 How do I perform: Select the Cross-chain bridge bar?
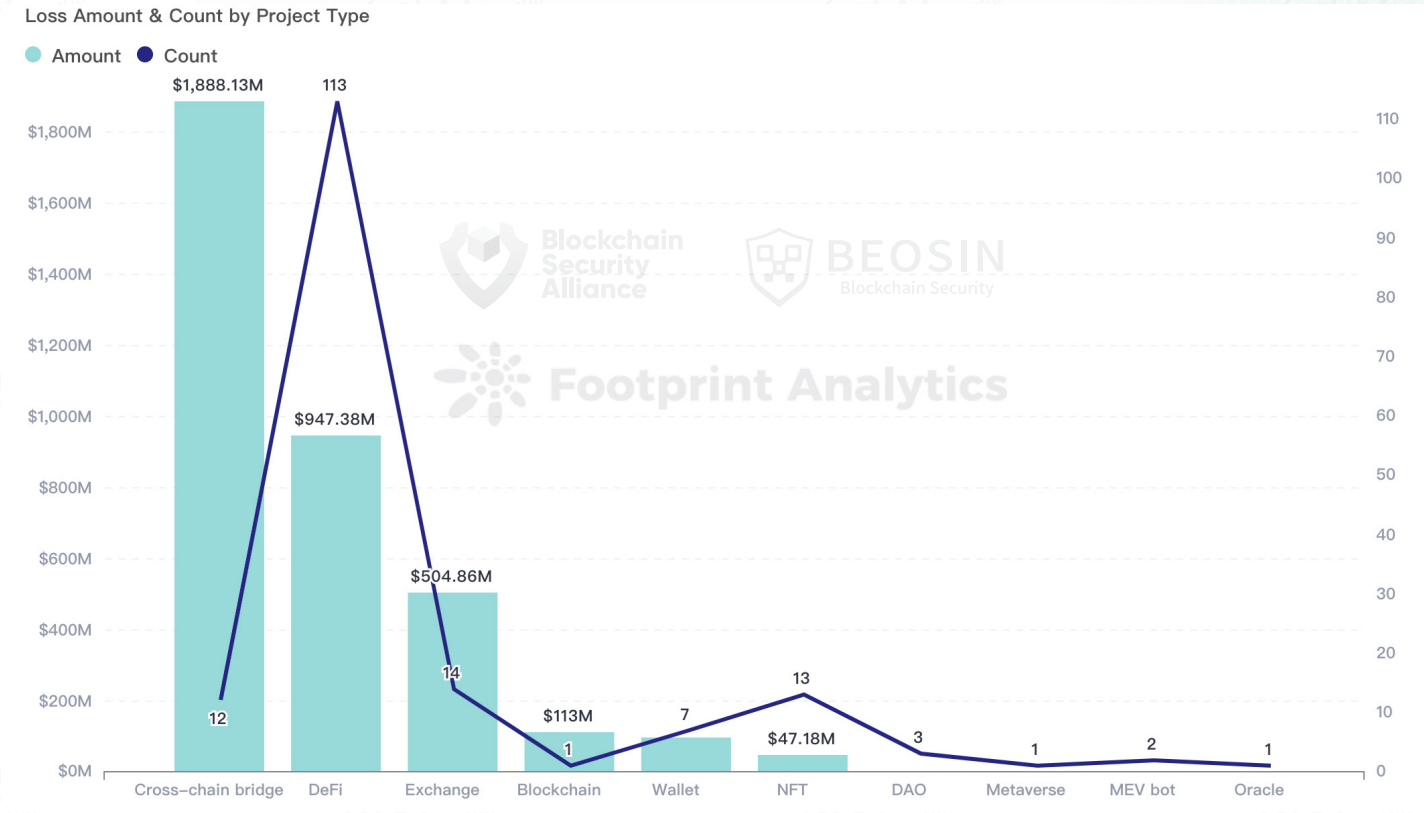[219, 436]
